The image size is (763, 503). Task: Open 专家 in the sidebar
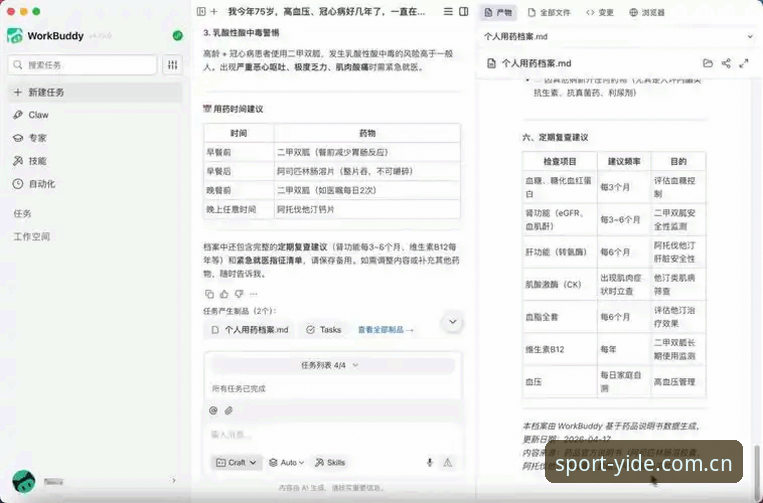95,138
